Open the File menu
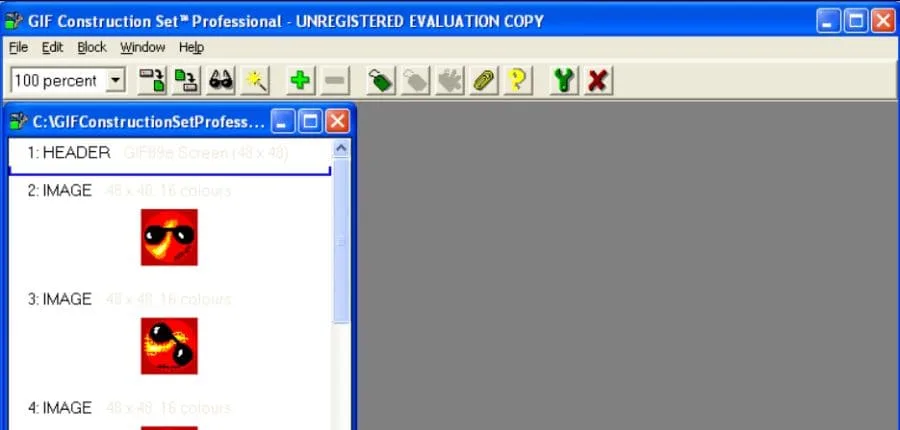Screen dimensions: 900x430 point(18,47)
